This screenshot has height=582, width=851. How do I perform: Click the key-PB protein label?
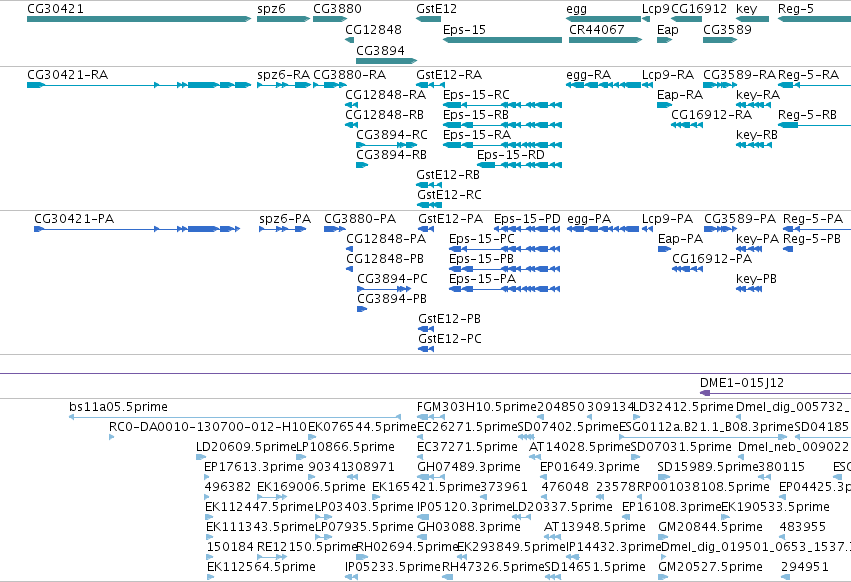[757, 279]
